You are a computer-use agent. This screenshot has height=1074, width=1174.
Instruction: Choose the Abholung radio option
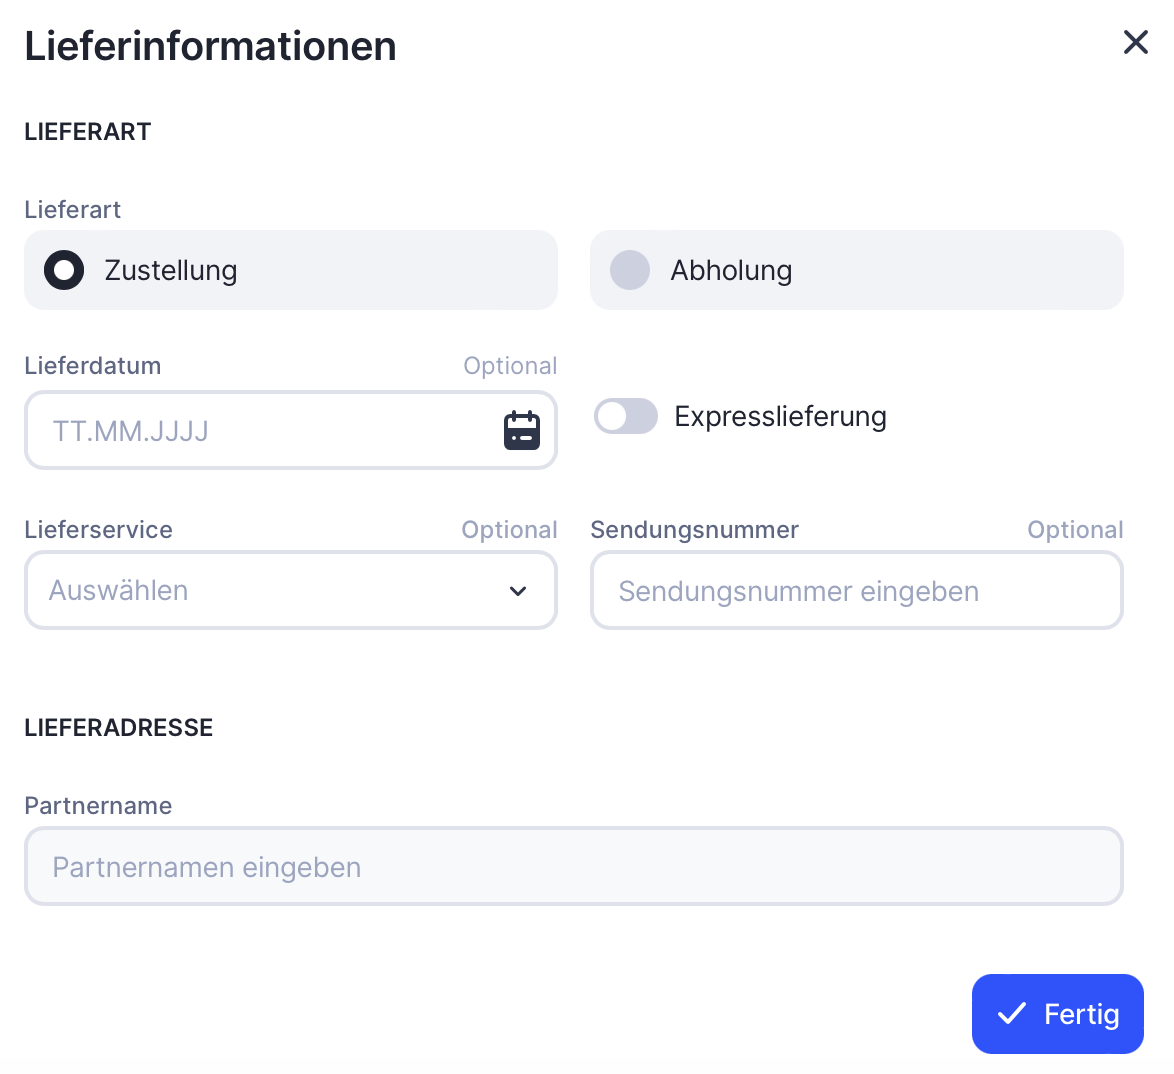pyautogui.click(x=630, y=270)
